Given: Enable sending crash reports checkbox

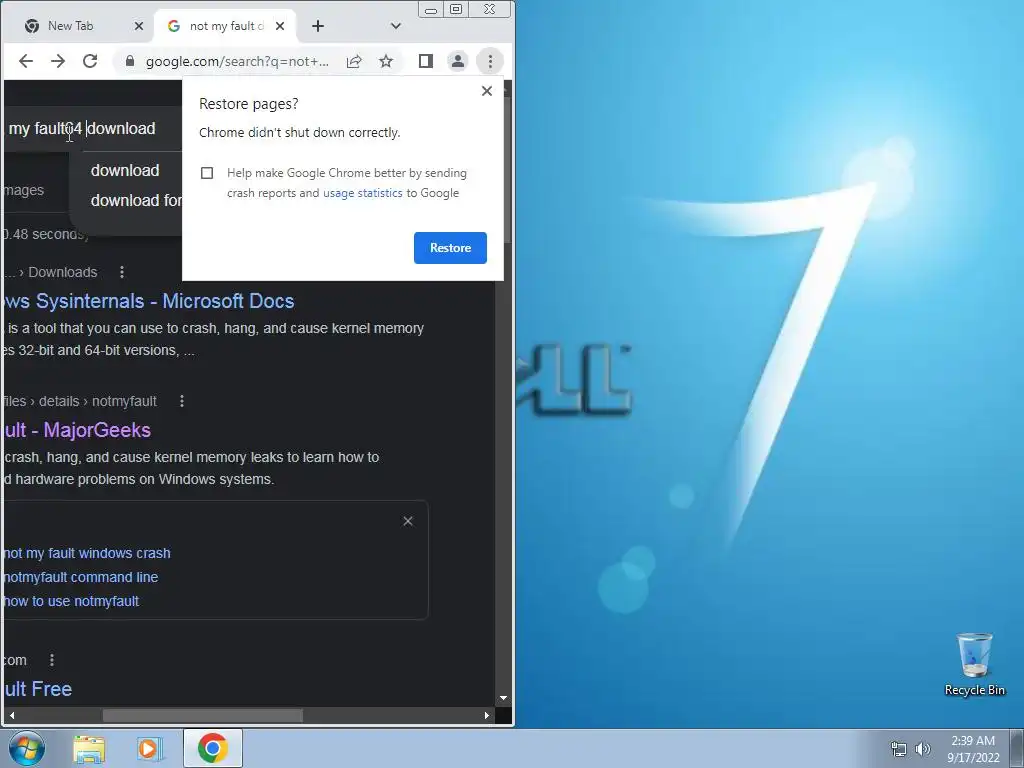Looking at the screenshot, I should tap(207, 173).
